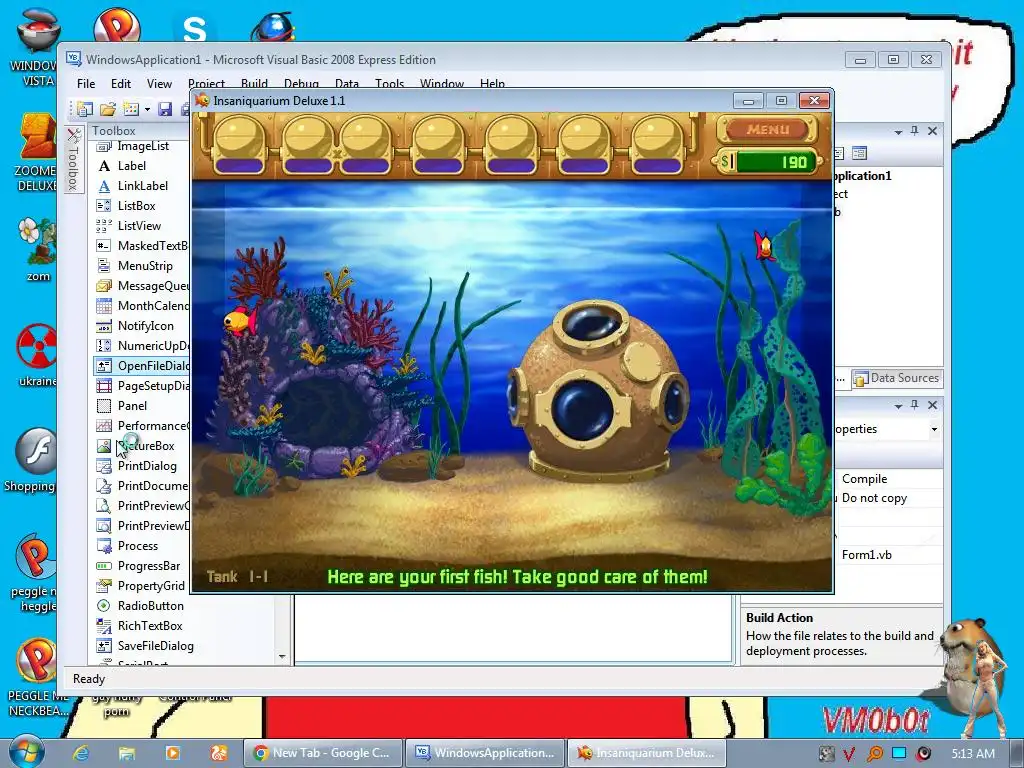Click the collapsed Toolbox side tab
The width and height of the screenshot is (1024, 768).
pos(73,159)
